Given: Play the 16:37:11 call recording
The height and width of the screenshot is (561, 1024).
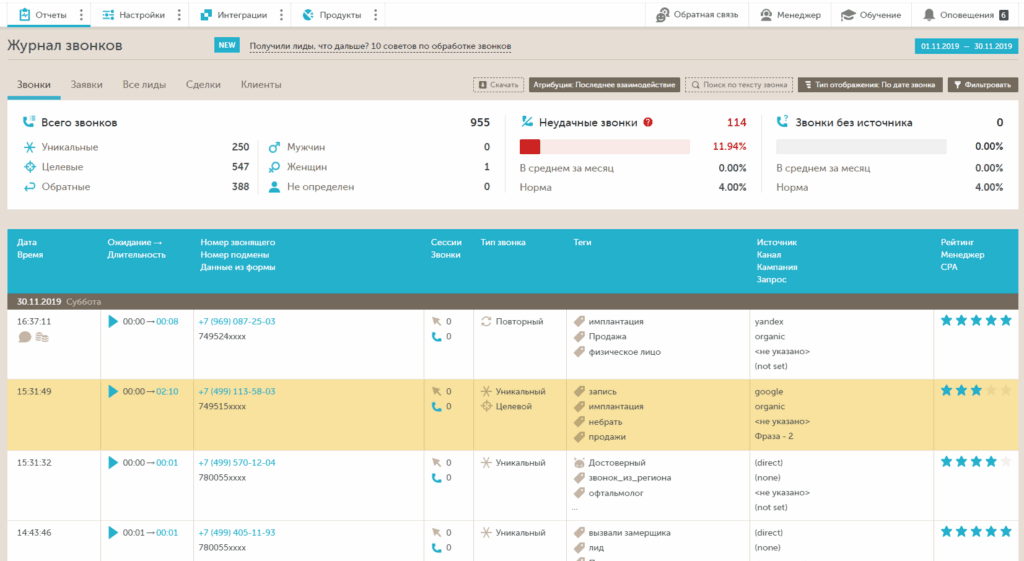Looking at the screenshot, I should point(113,321).
